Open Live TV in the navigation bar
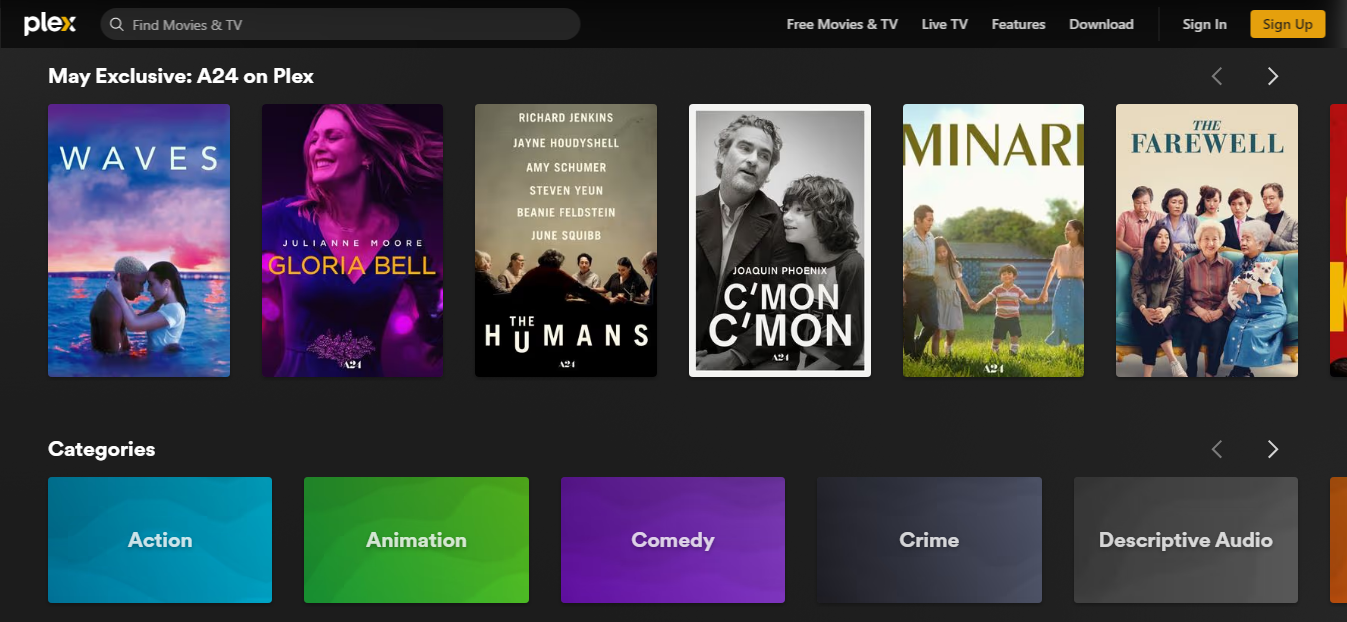1347x622 pixels. point(945,24)
